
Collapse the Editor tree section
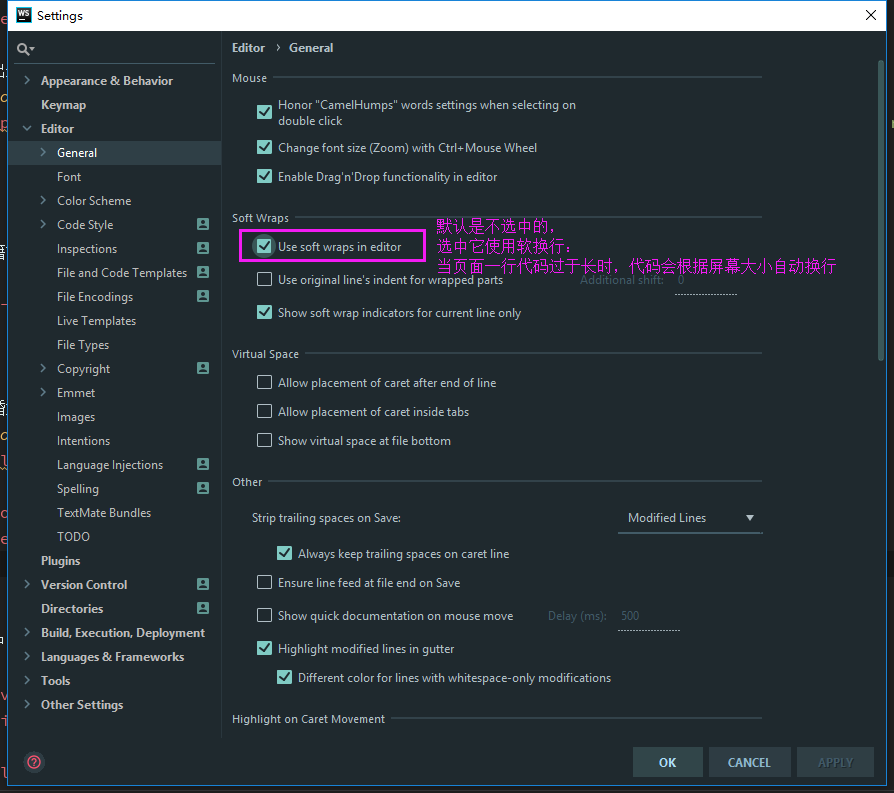pos(25,128)
